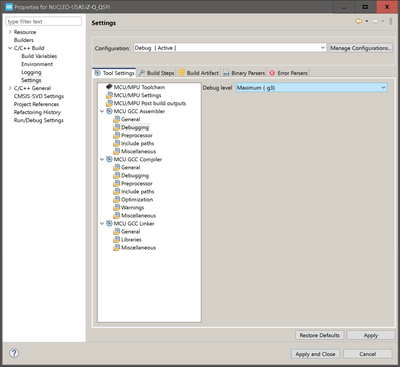Select Compiler Include paths option
Viewport: 400px width, 367px height.
pos(137,191)
